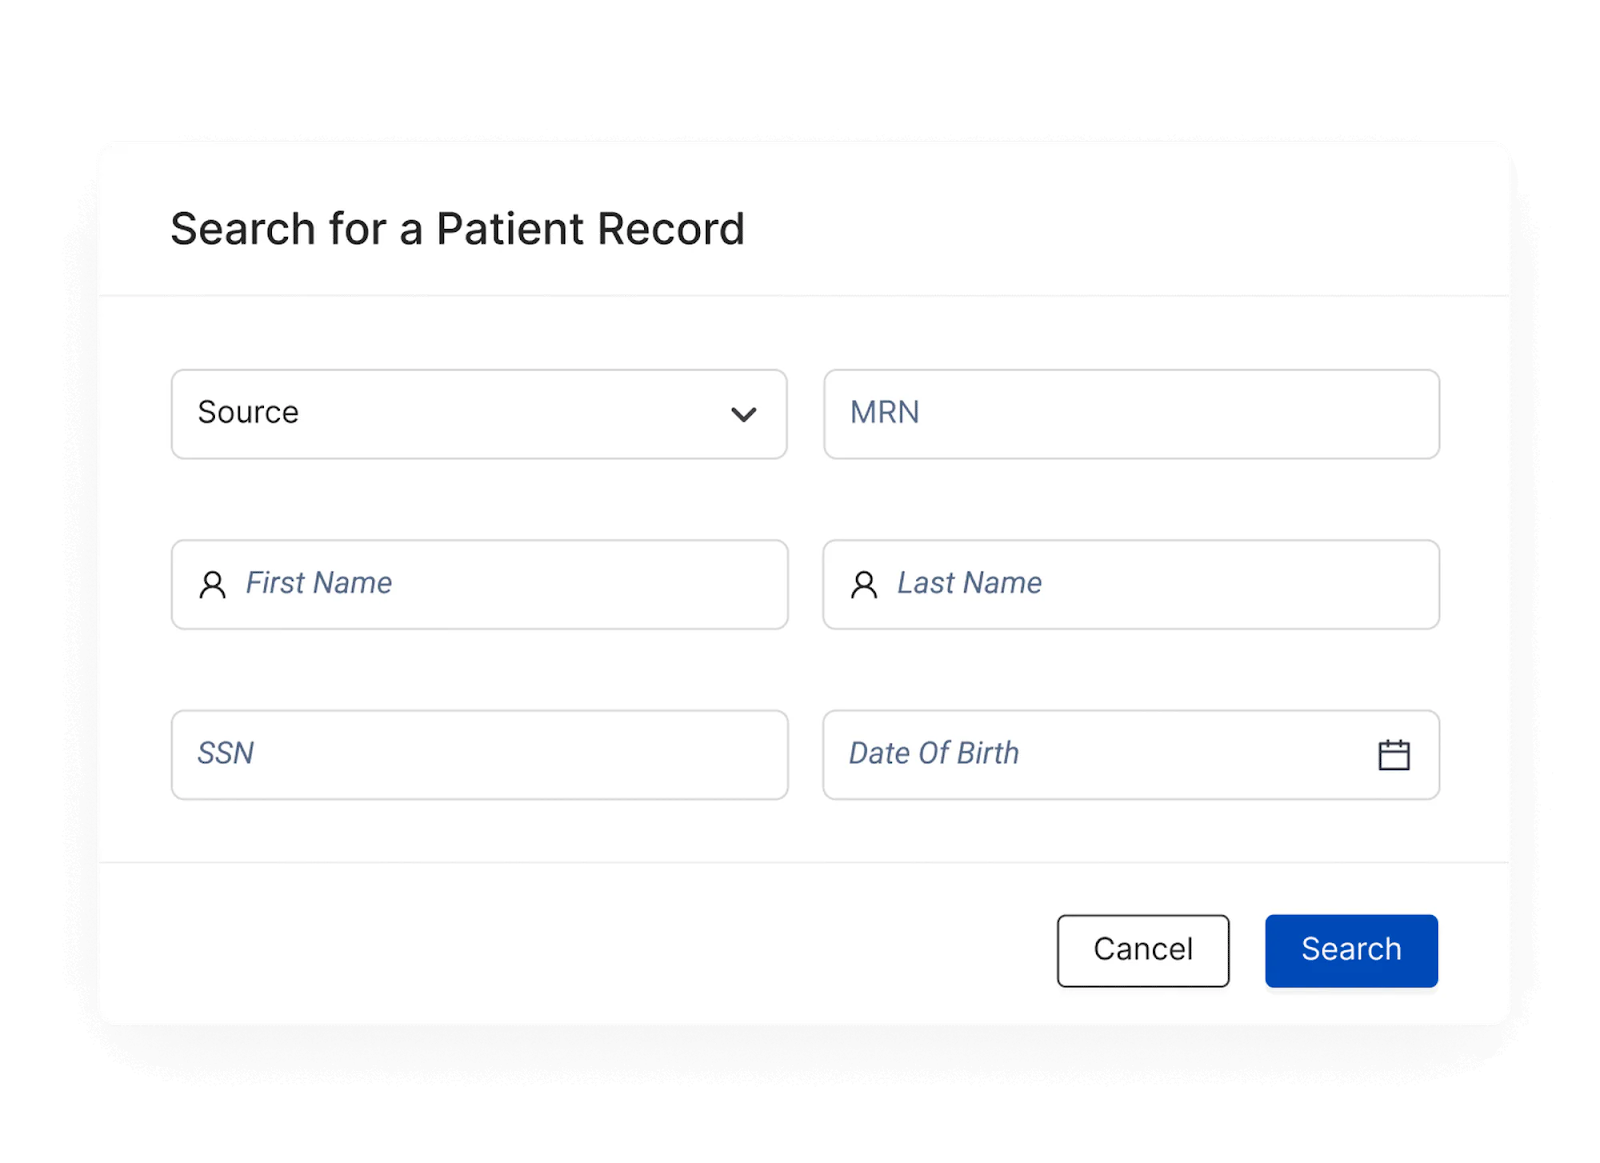Image resolution: width=1600 pixels, height=1163 pixels.
Task: Click the person icon beside Last Name
Action: (864, 584)
